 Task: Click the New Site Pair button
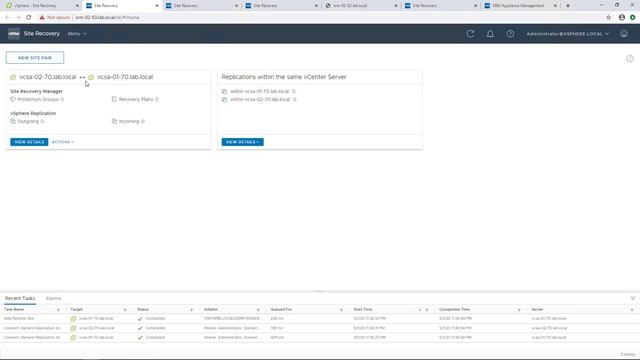click(x=35, y=58)
